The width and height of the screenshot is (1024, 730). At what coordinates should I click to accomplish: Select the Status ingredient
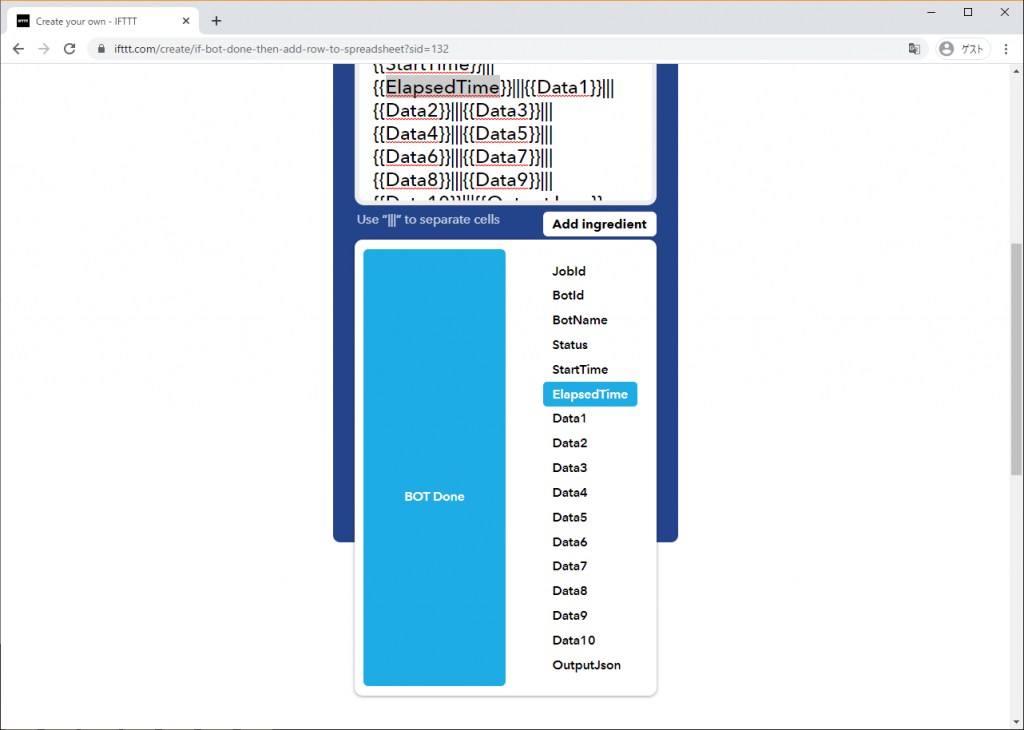pos(569,345)
